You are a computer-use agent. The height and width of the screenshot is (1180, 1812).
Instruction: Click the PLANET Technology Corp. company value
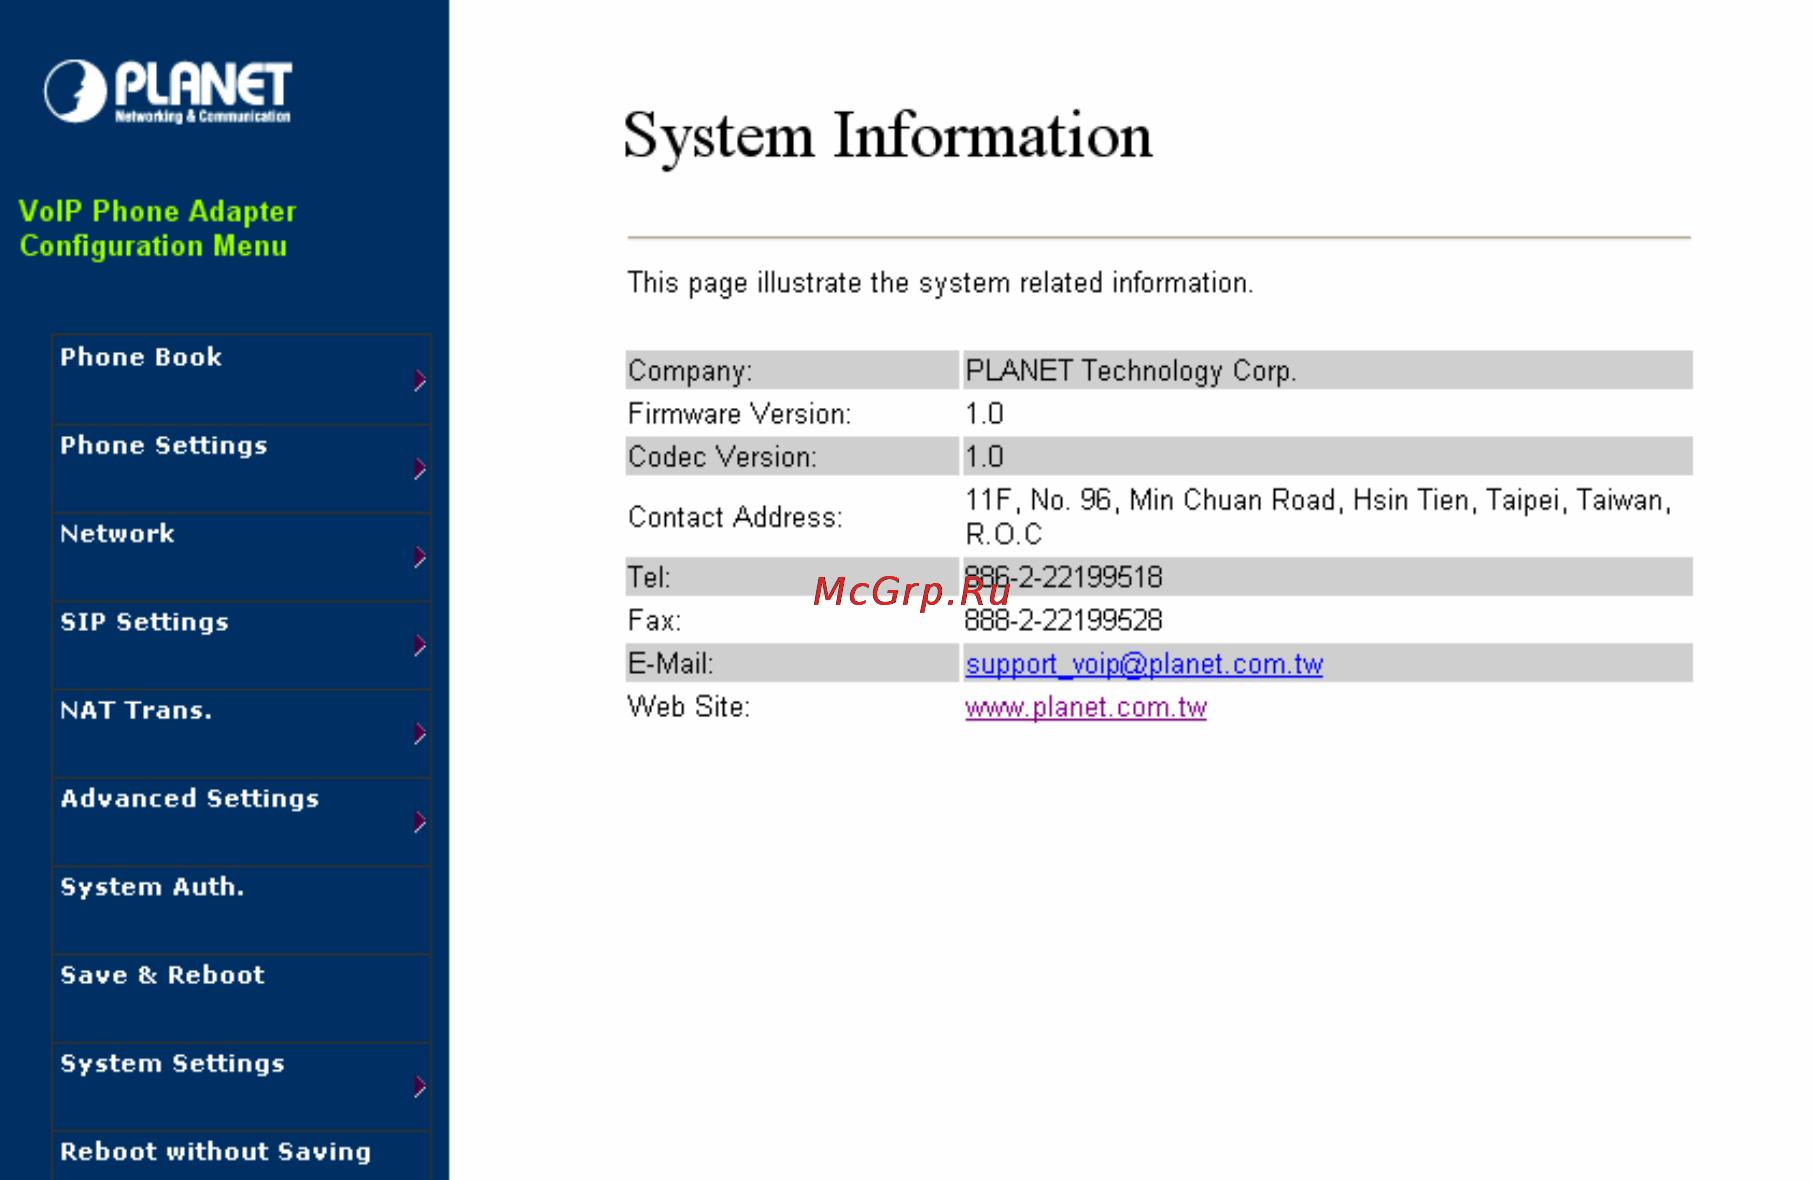[x=1130, y=371]
